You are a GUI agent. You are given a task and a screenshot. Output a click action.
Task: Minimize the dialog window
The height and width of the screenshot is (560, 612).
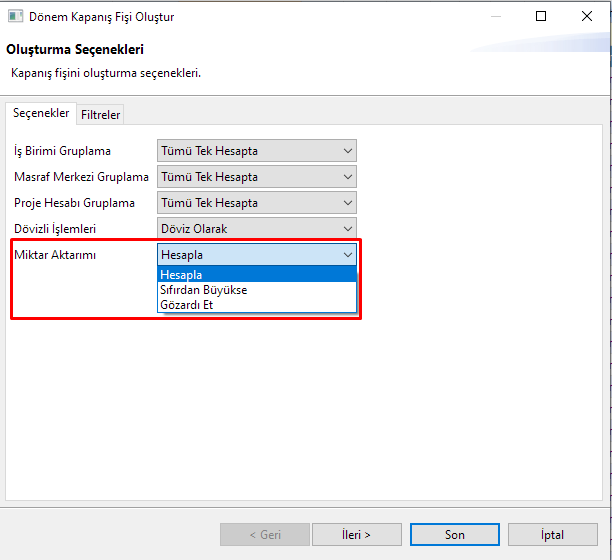pos(496,16)
